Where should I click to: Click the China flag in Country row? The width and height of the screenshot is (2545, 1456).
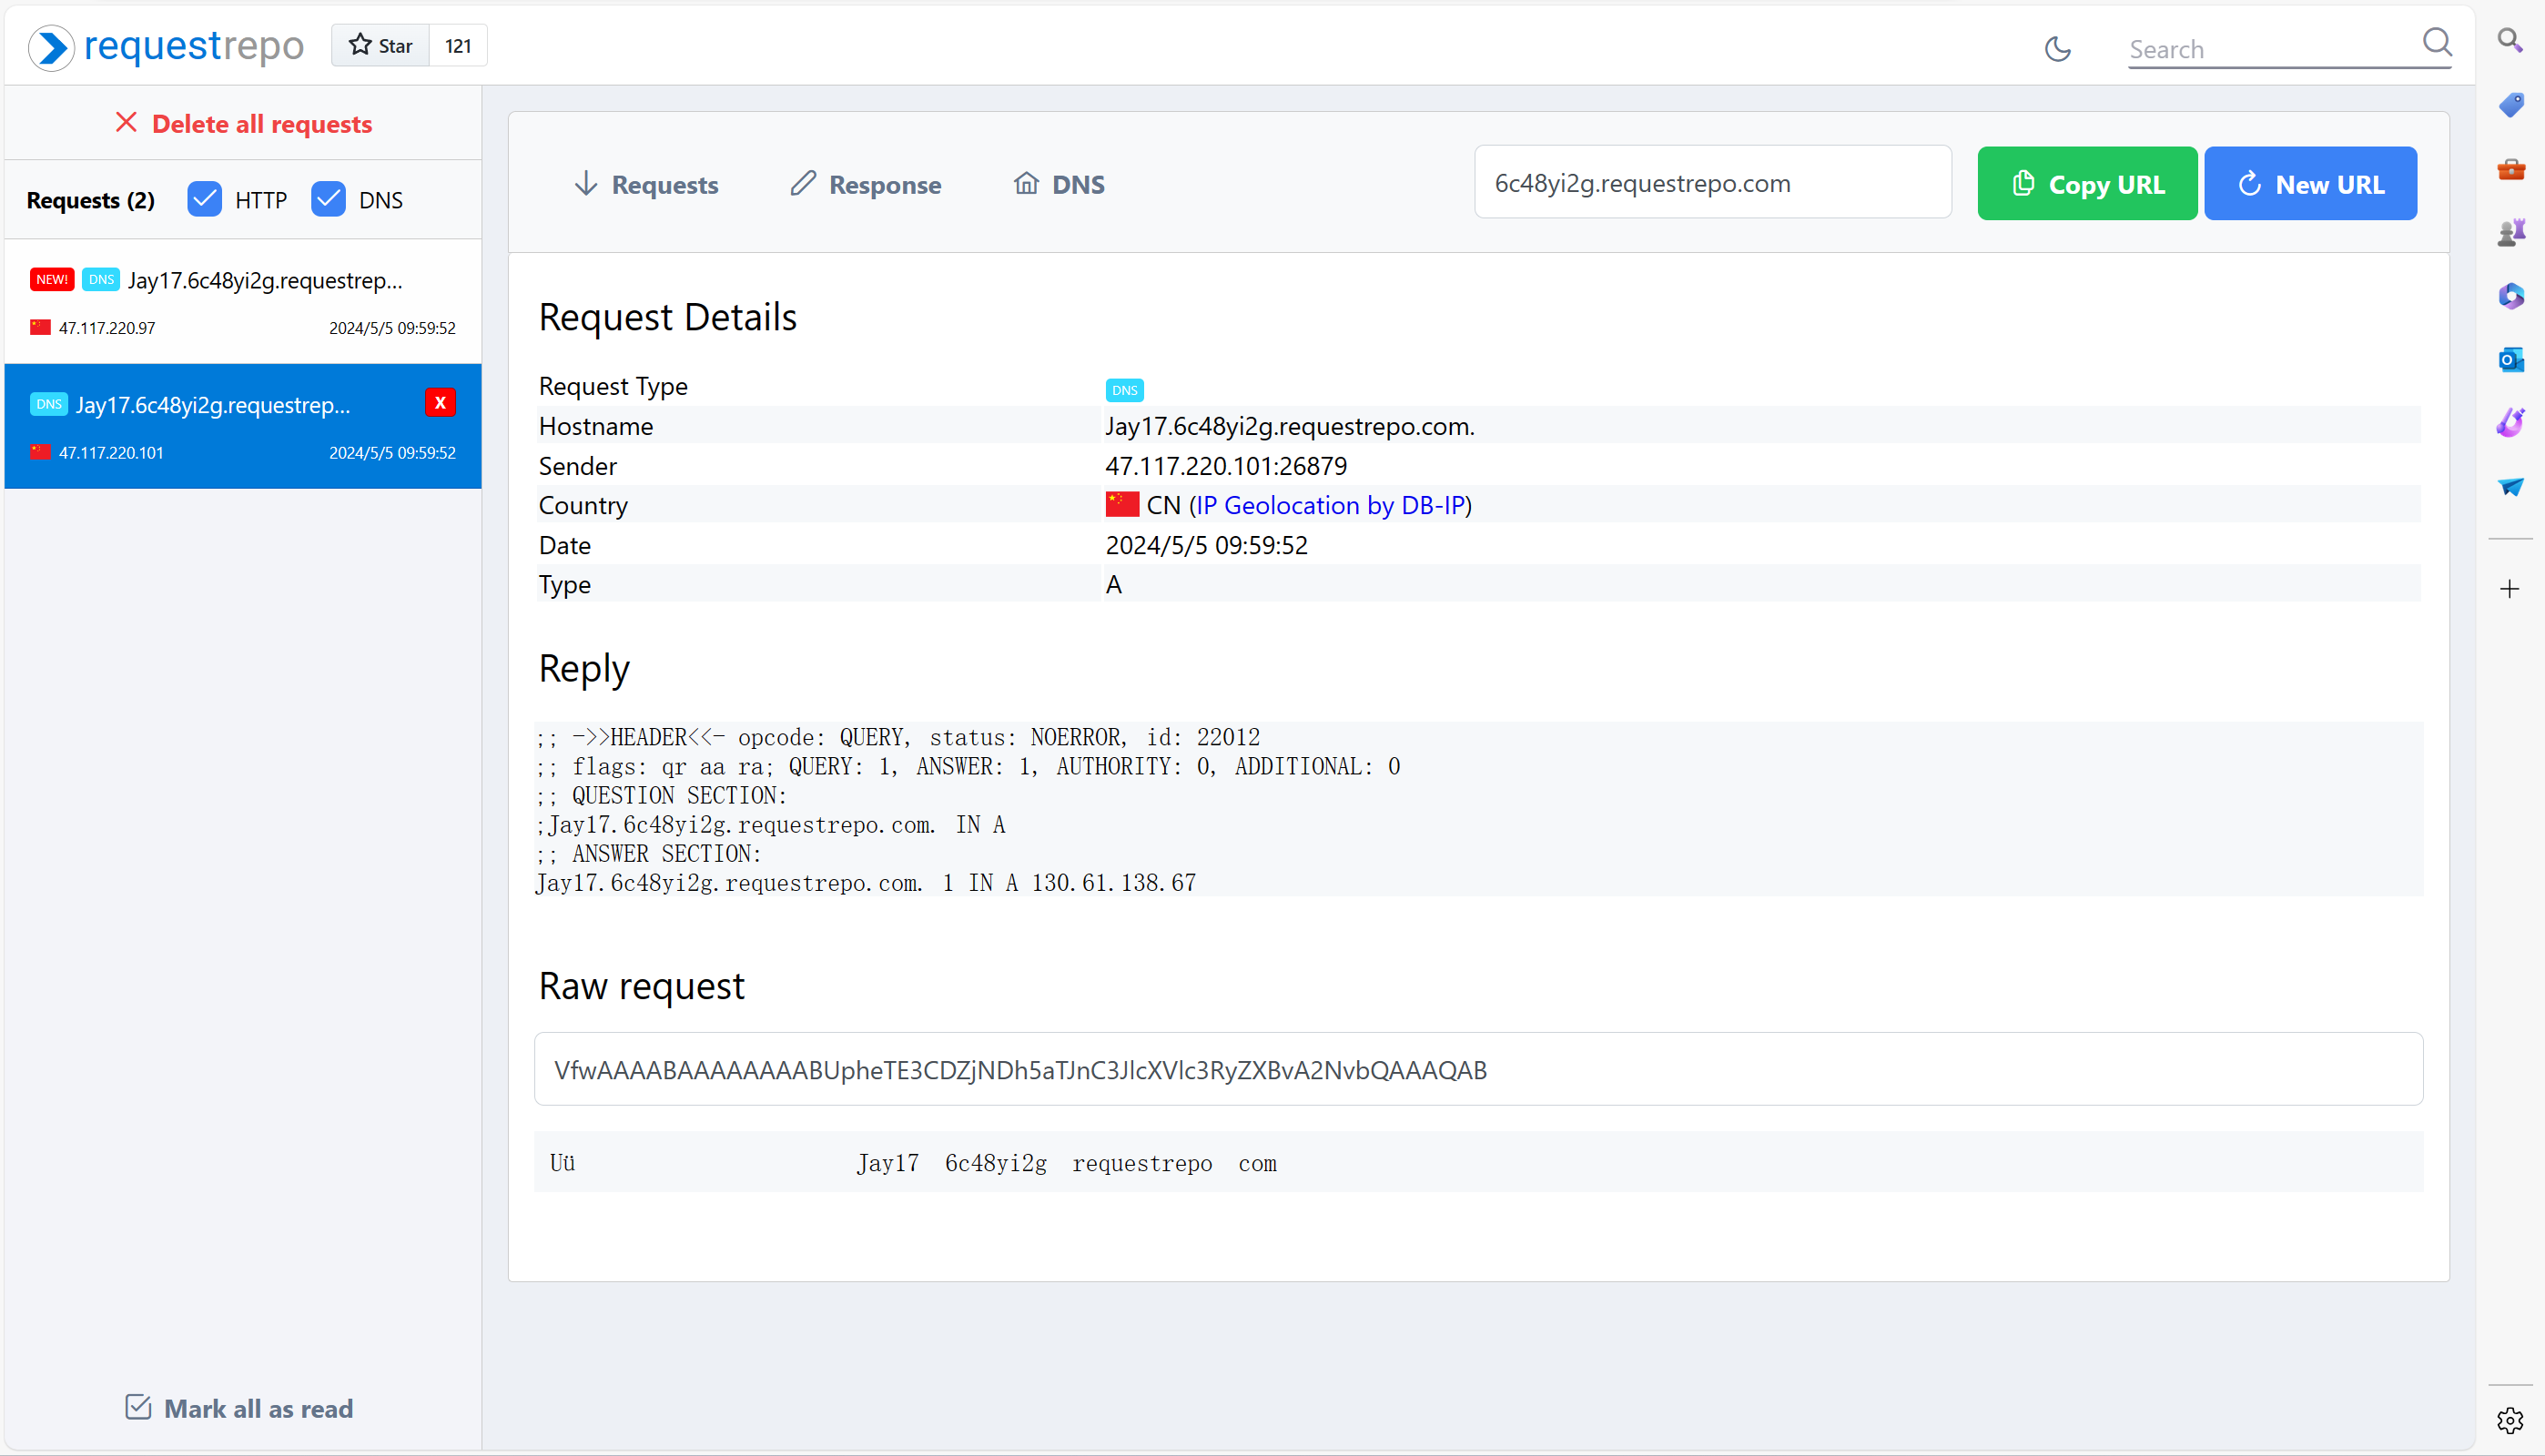pyautogui.click(x=1122, y=504)
